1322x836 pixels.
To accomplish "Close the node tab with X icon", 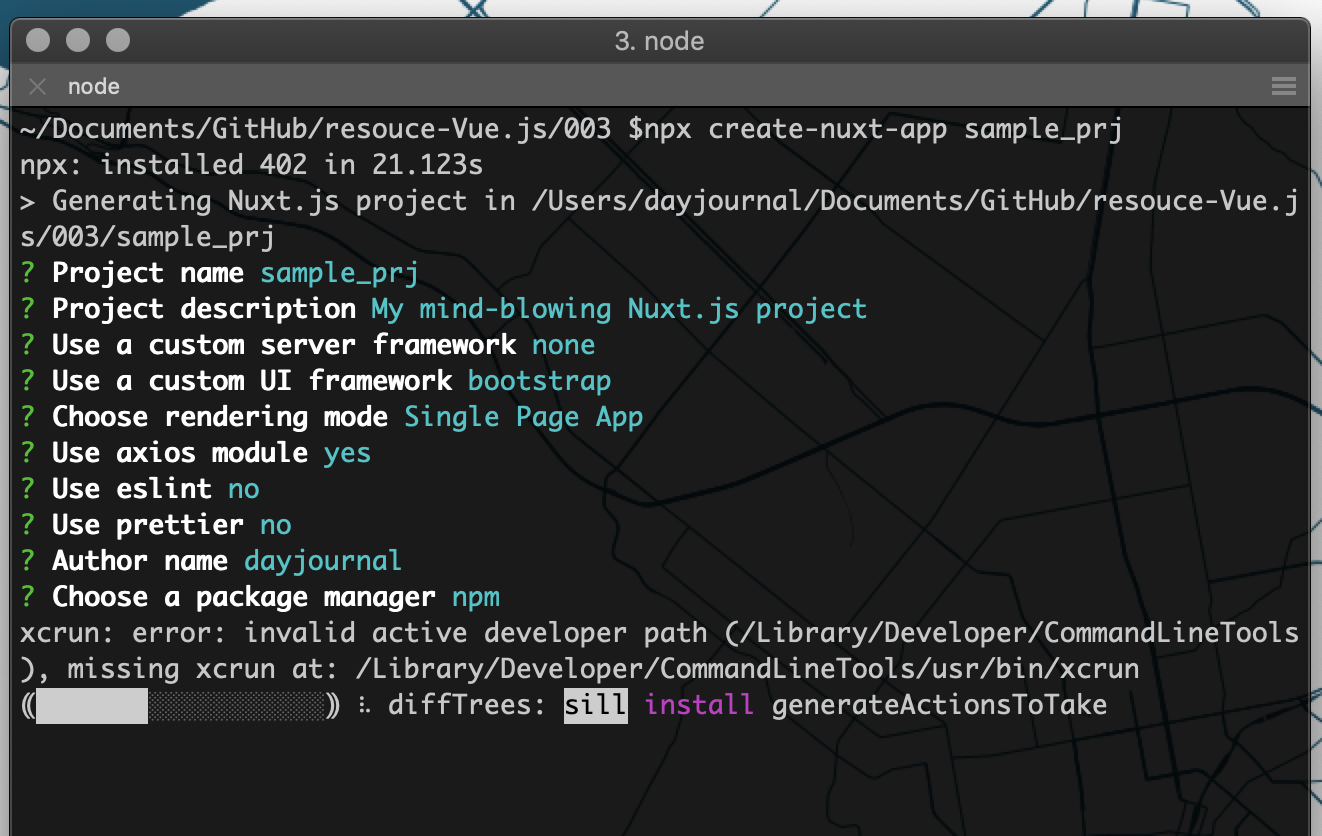I will 37,87.
